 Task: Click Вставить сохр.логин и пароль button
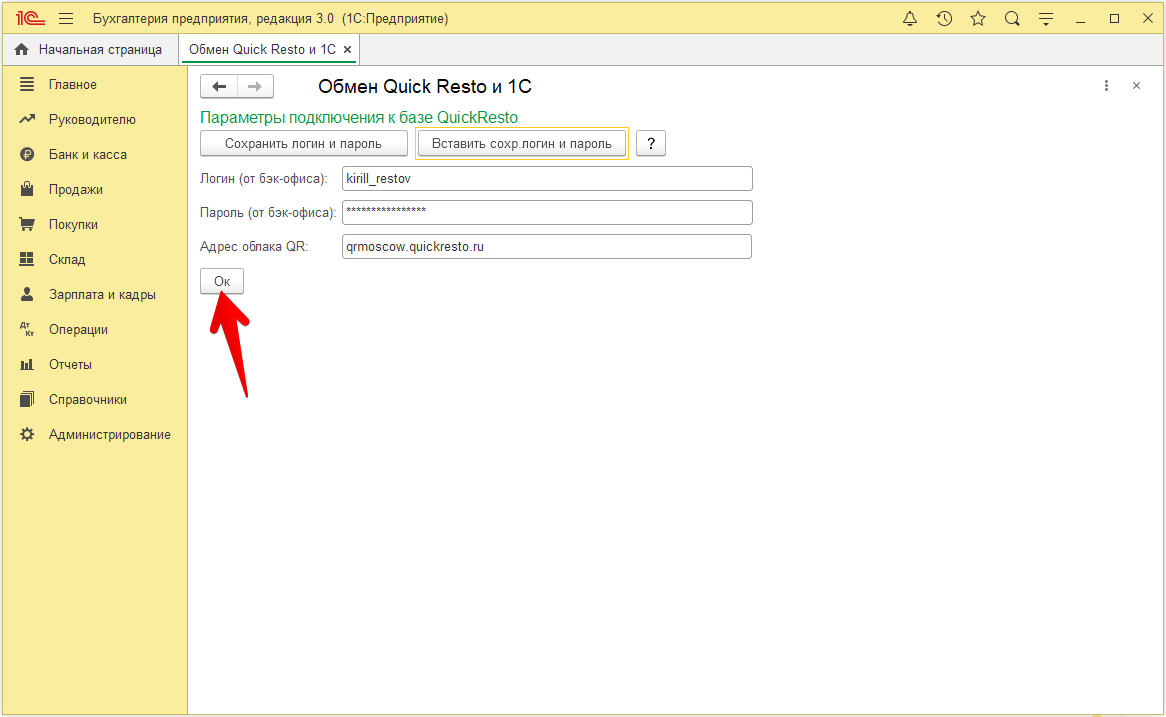[521, 144]
